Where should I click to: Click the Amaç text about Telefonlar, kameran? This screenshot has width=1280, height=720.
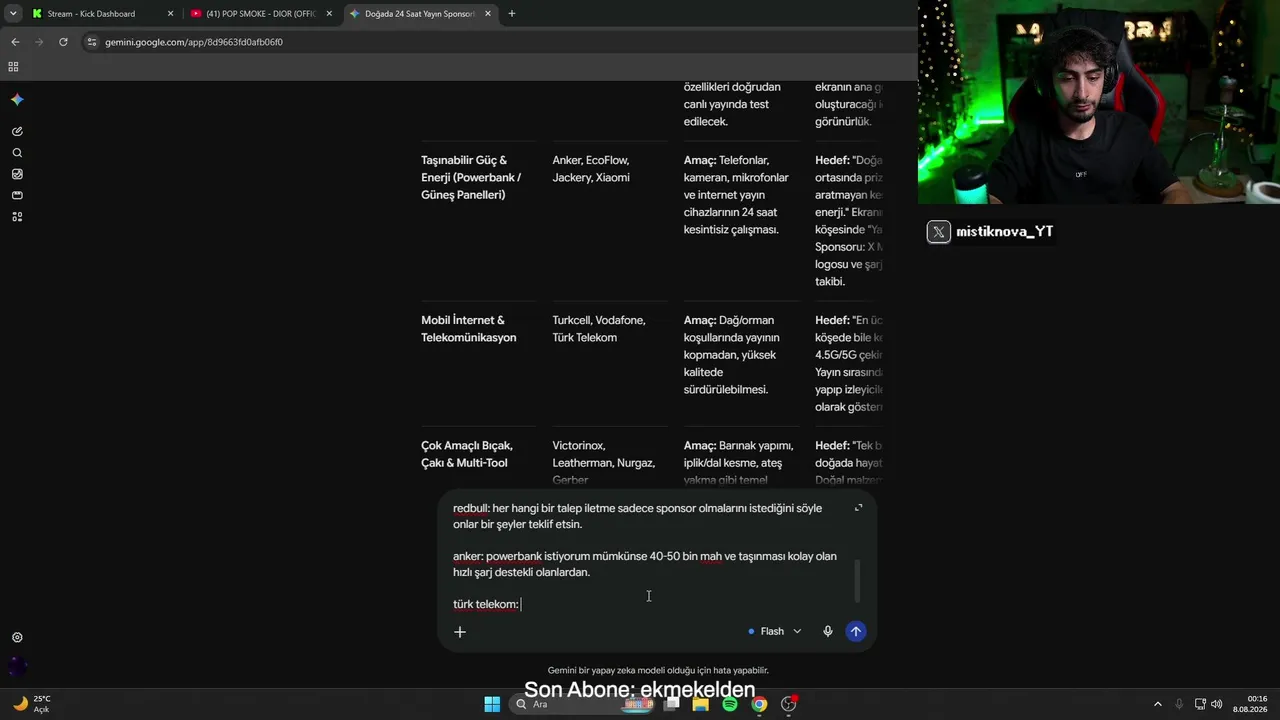(x=736, y=195)
